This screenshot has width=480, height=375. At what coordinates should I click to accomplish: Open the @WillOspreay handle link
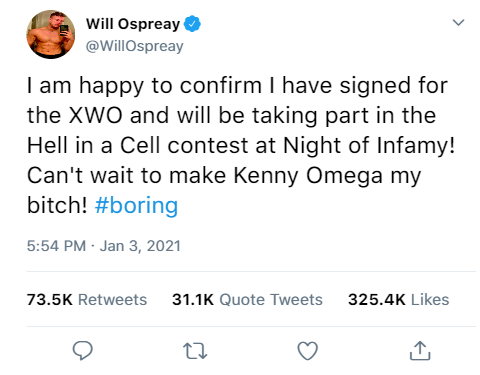(135, 46)
